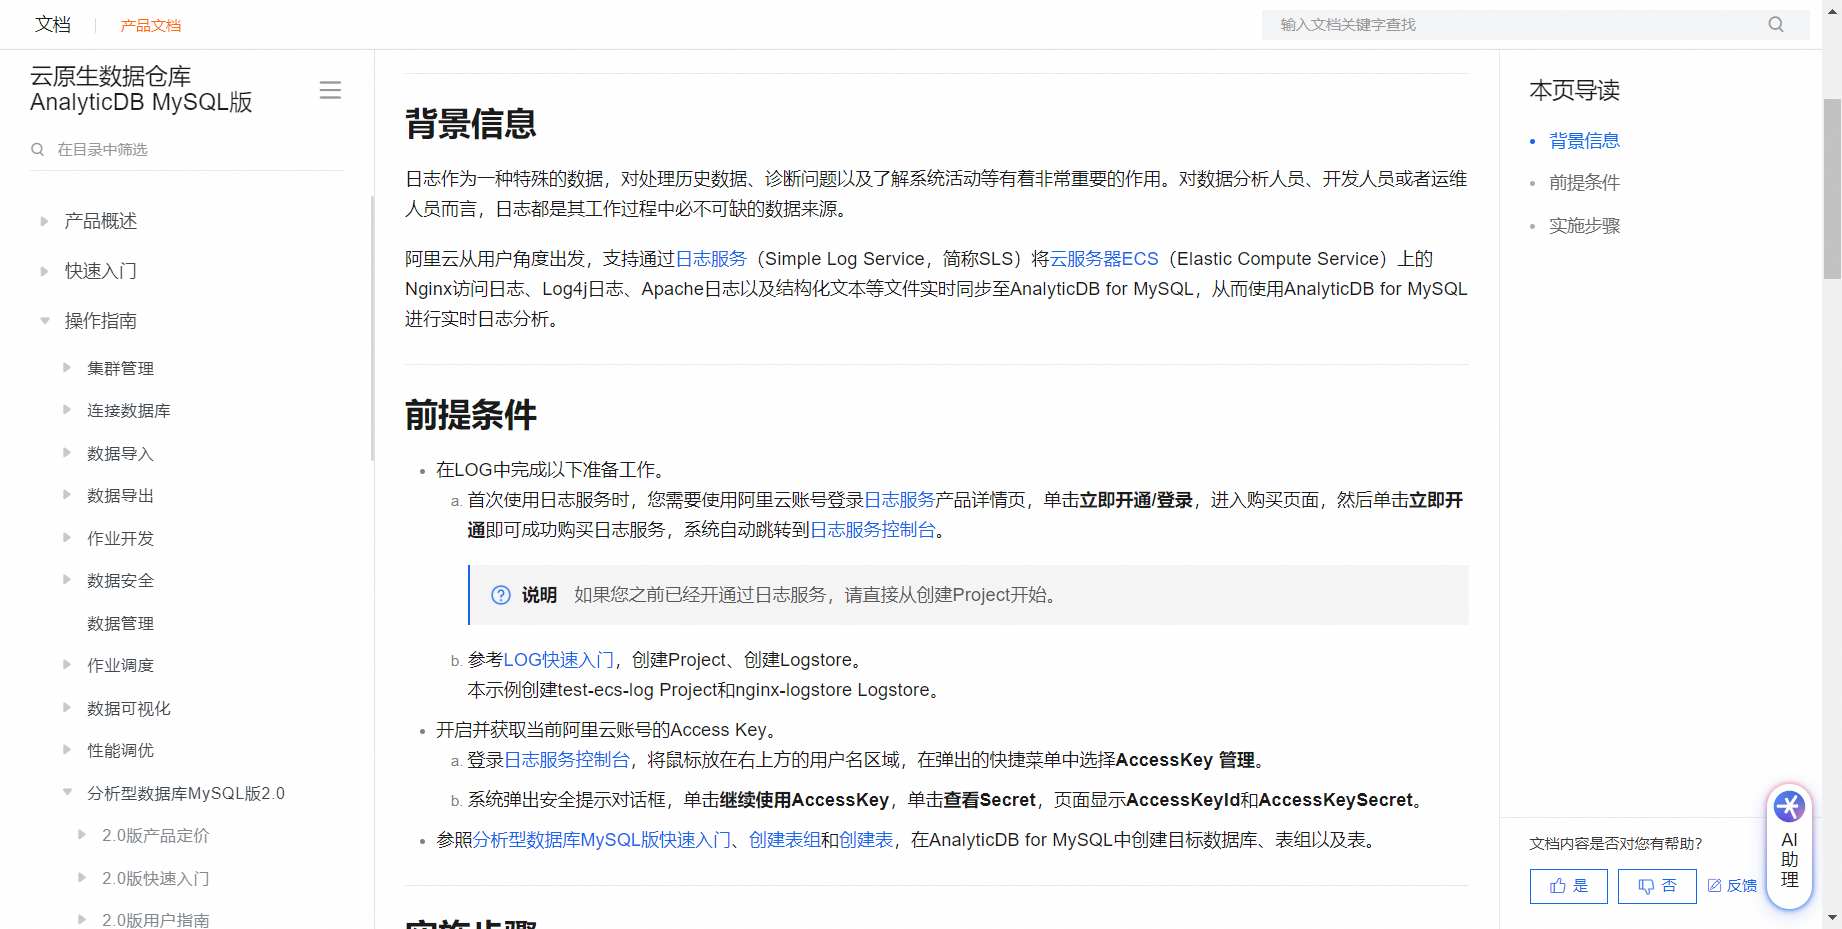Open the AI 助理 floating assistant
Image resolution: width=1842 pixels, height=929 pixels.
[1789, 847]
